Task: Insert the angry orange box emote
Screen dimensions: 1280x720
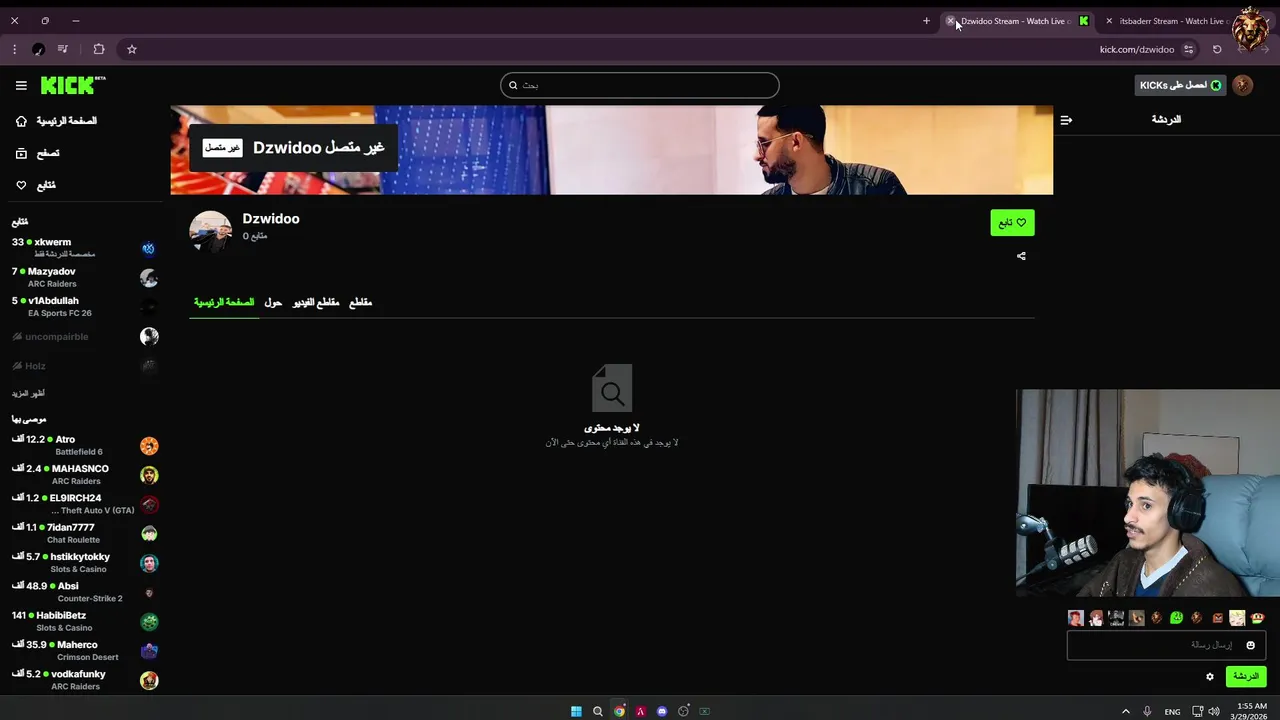Action: tap(1217, 618)
